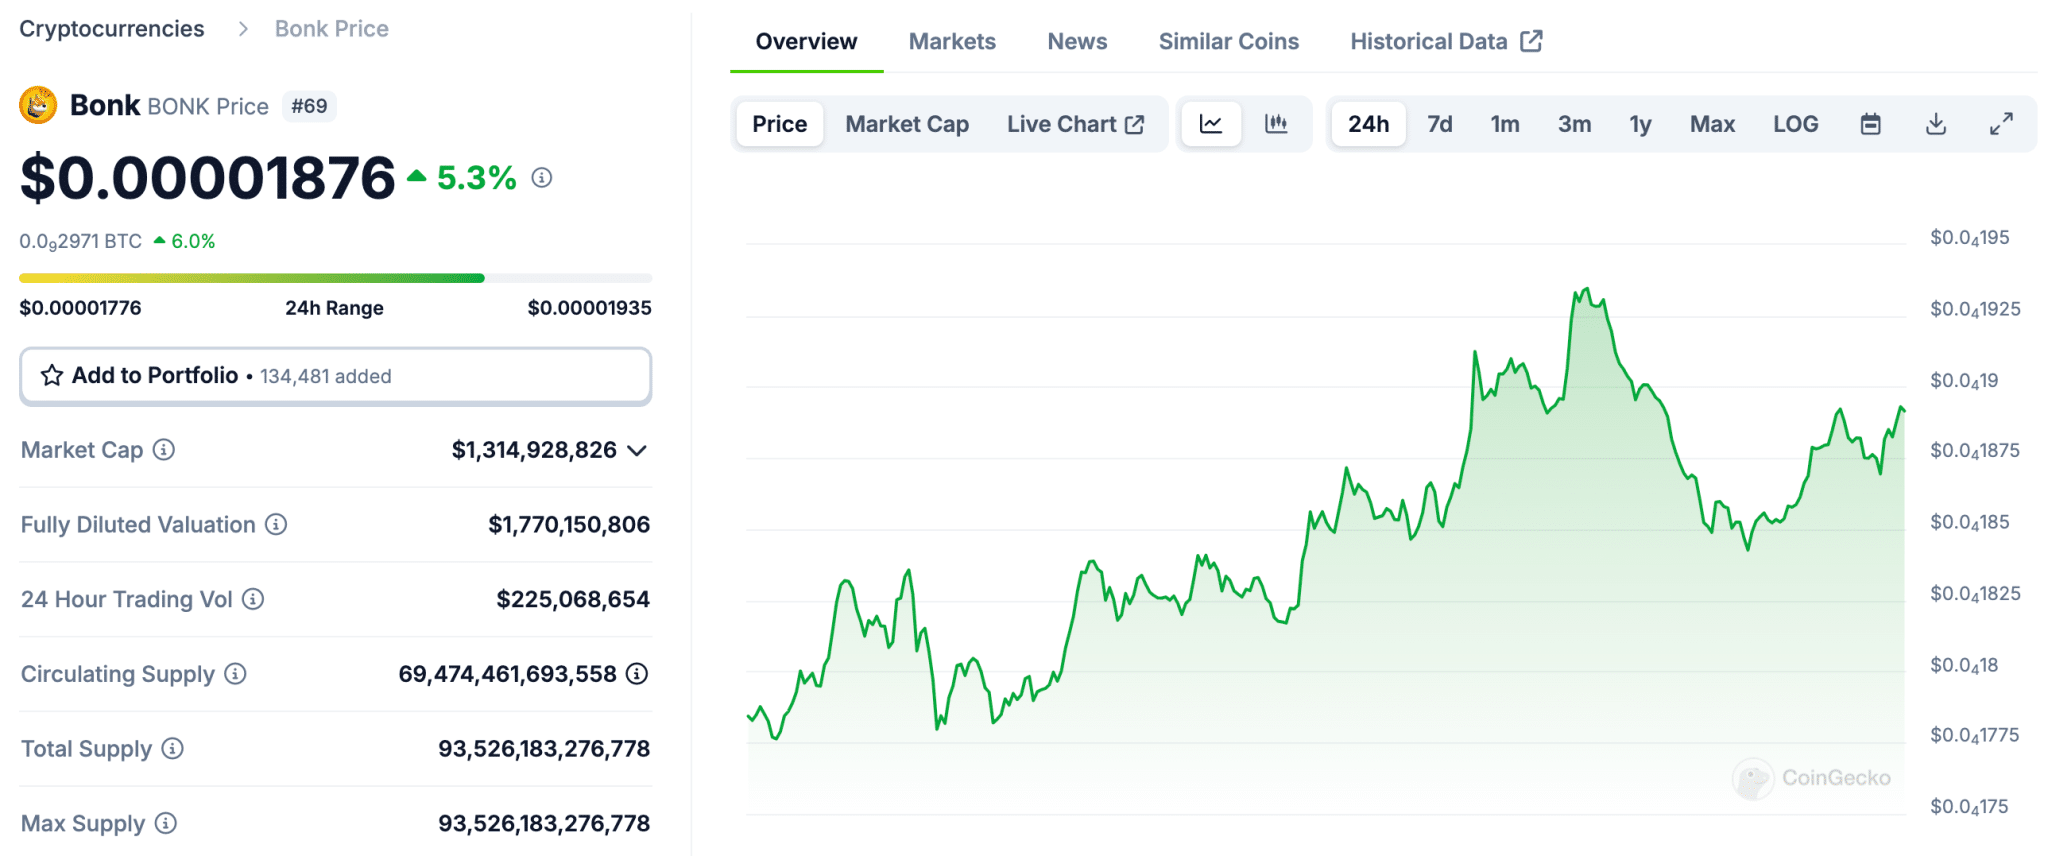This screenshot has height=856, width=2048.
Task: Open the Live Chart link
Action: (x=1075, y=124)
